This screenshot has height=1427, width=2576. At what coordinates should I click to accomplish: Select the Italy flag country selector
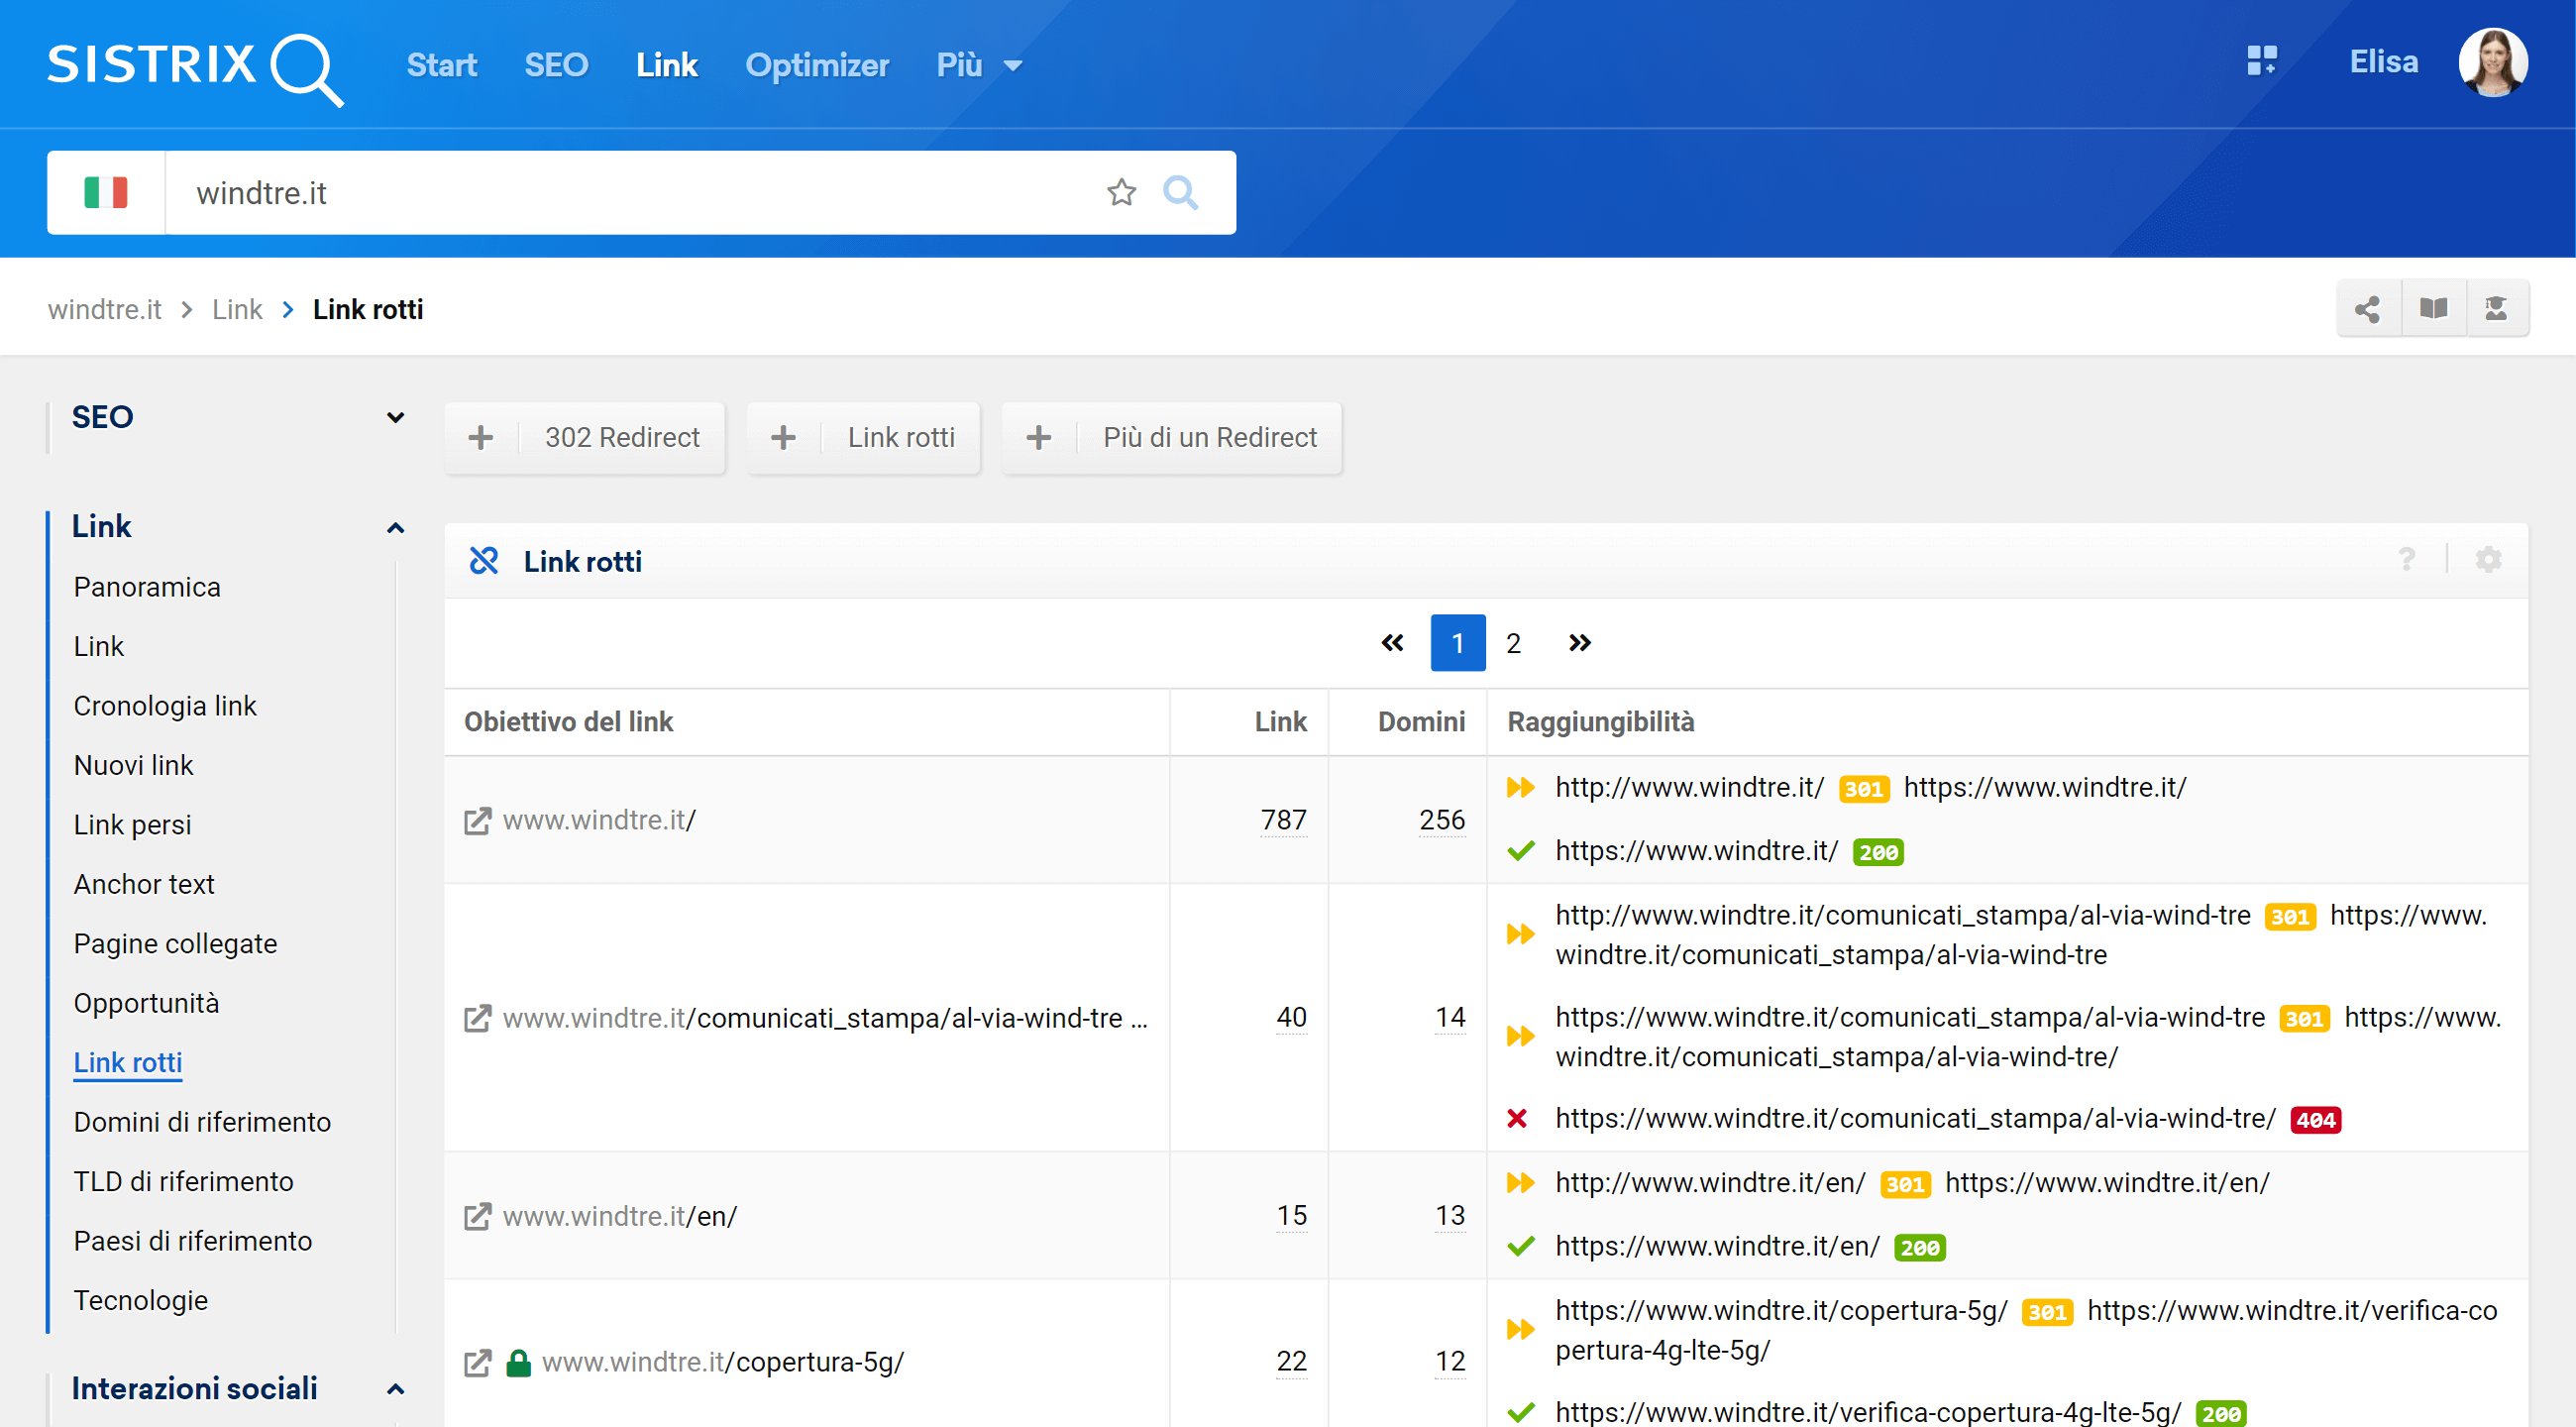click(106, 192)
